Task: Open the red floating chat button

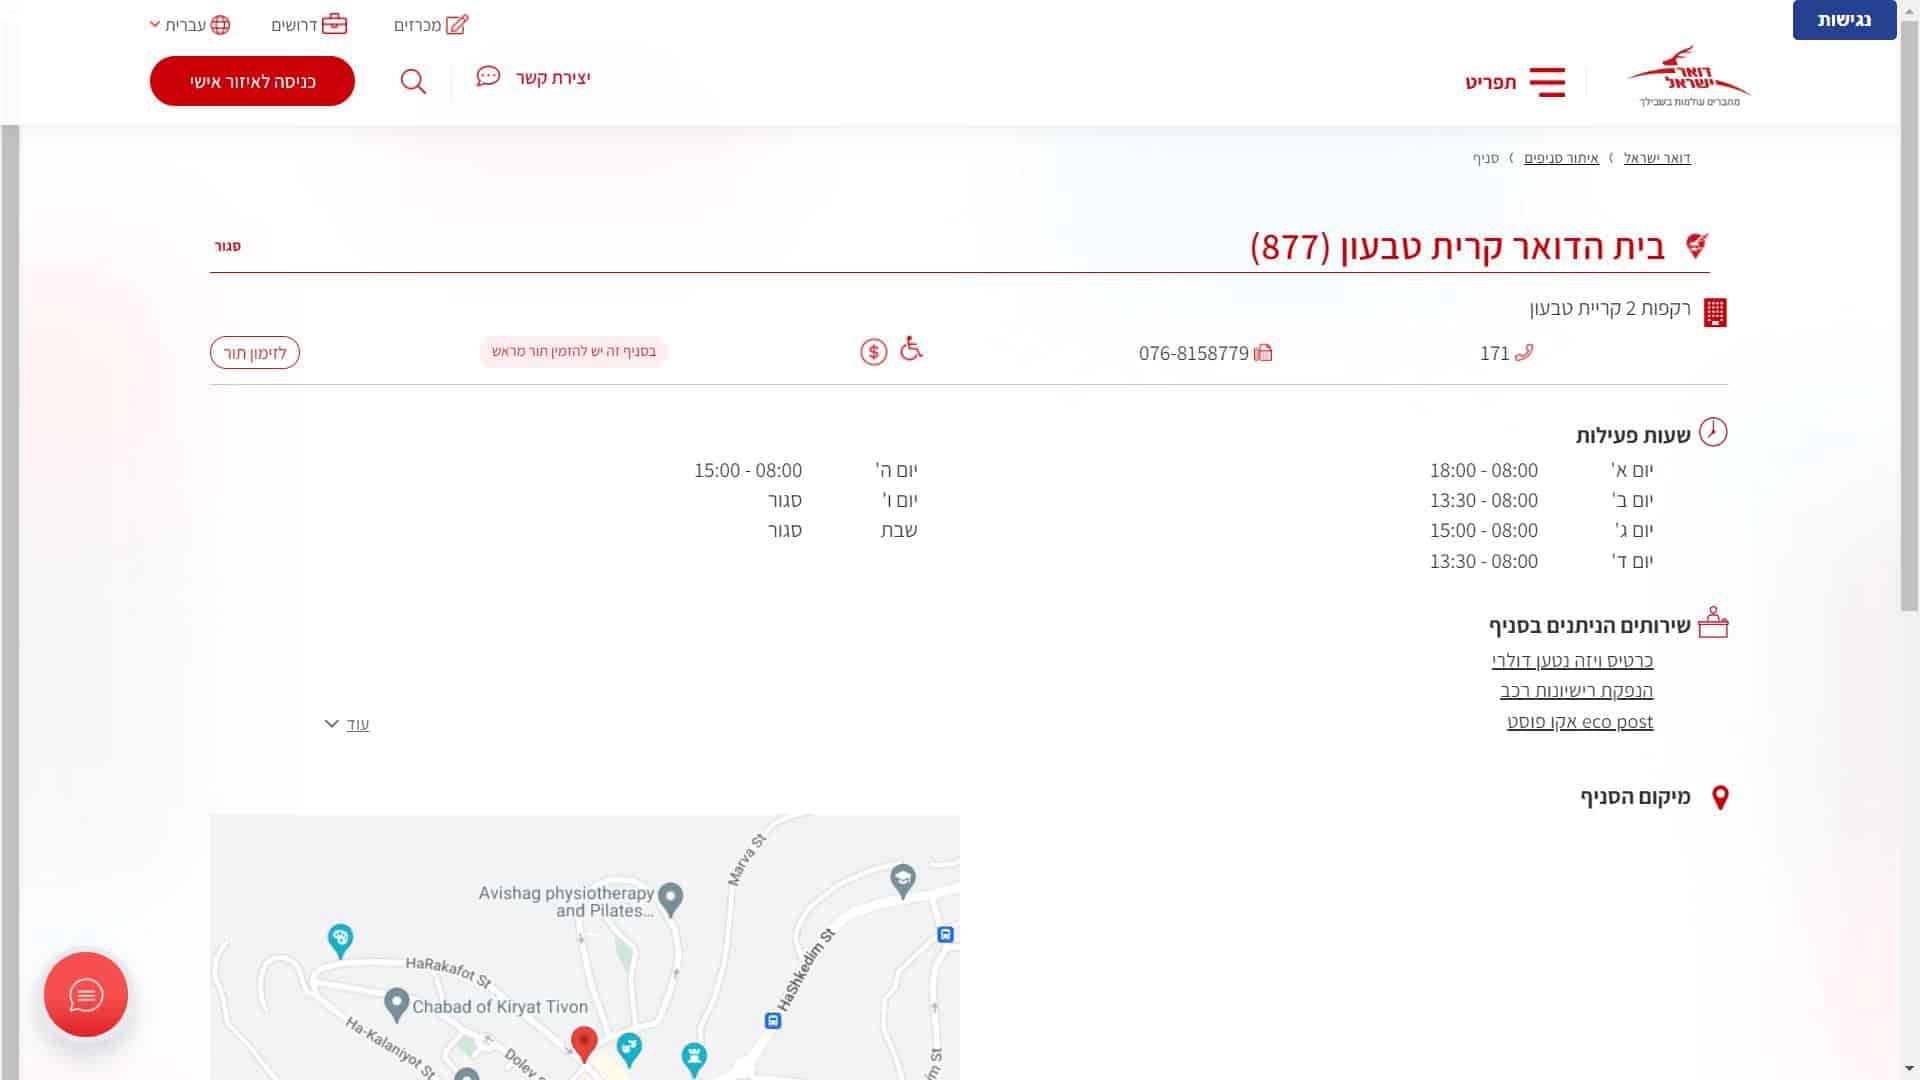Action: click(x=86, y=995)
